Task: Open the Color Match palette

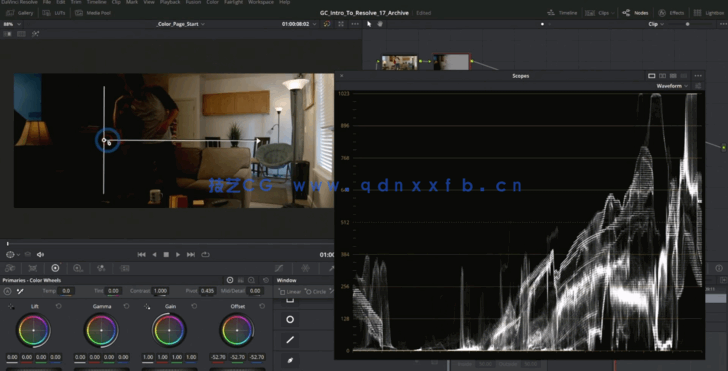Action: pyautogui.click(x=33, y=268)
